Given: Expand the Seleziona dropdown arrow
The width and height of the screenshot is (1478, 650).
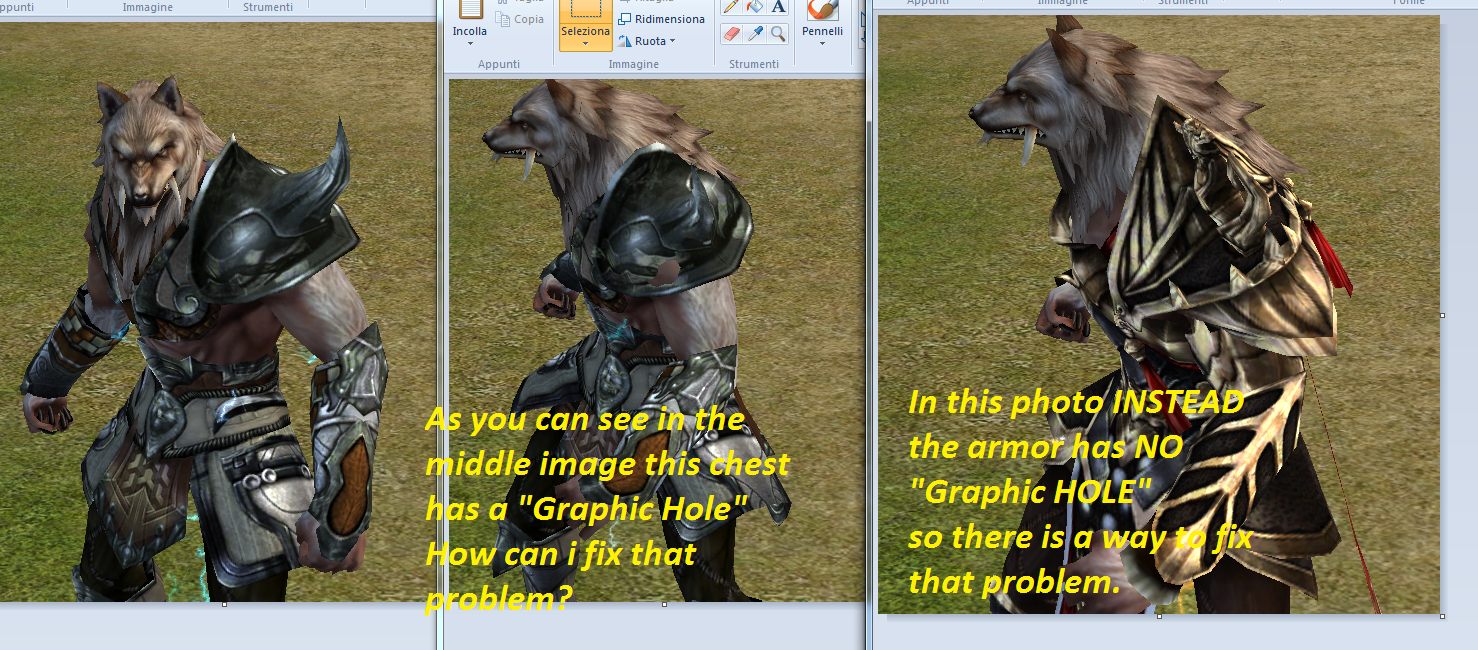Looking at the screenshot, I should pos(585,43).
